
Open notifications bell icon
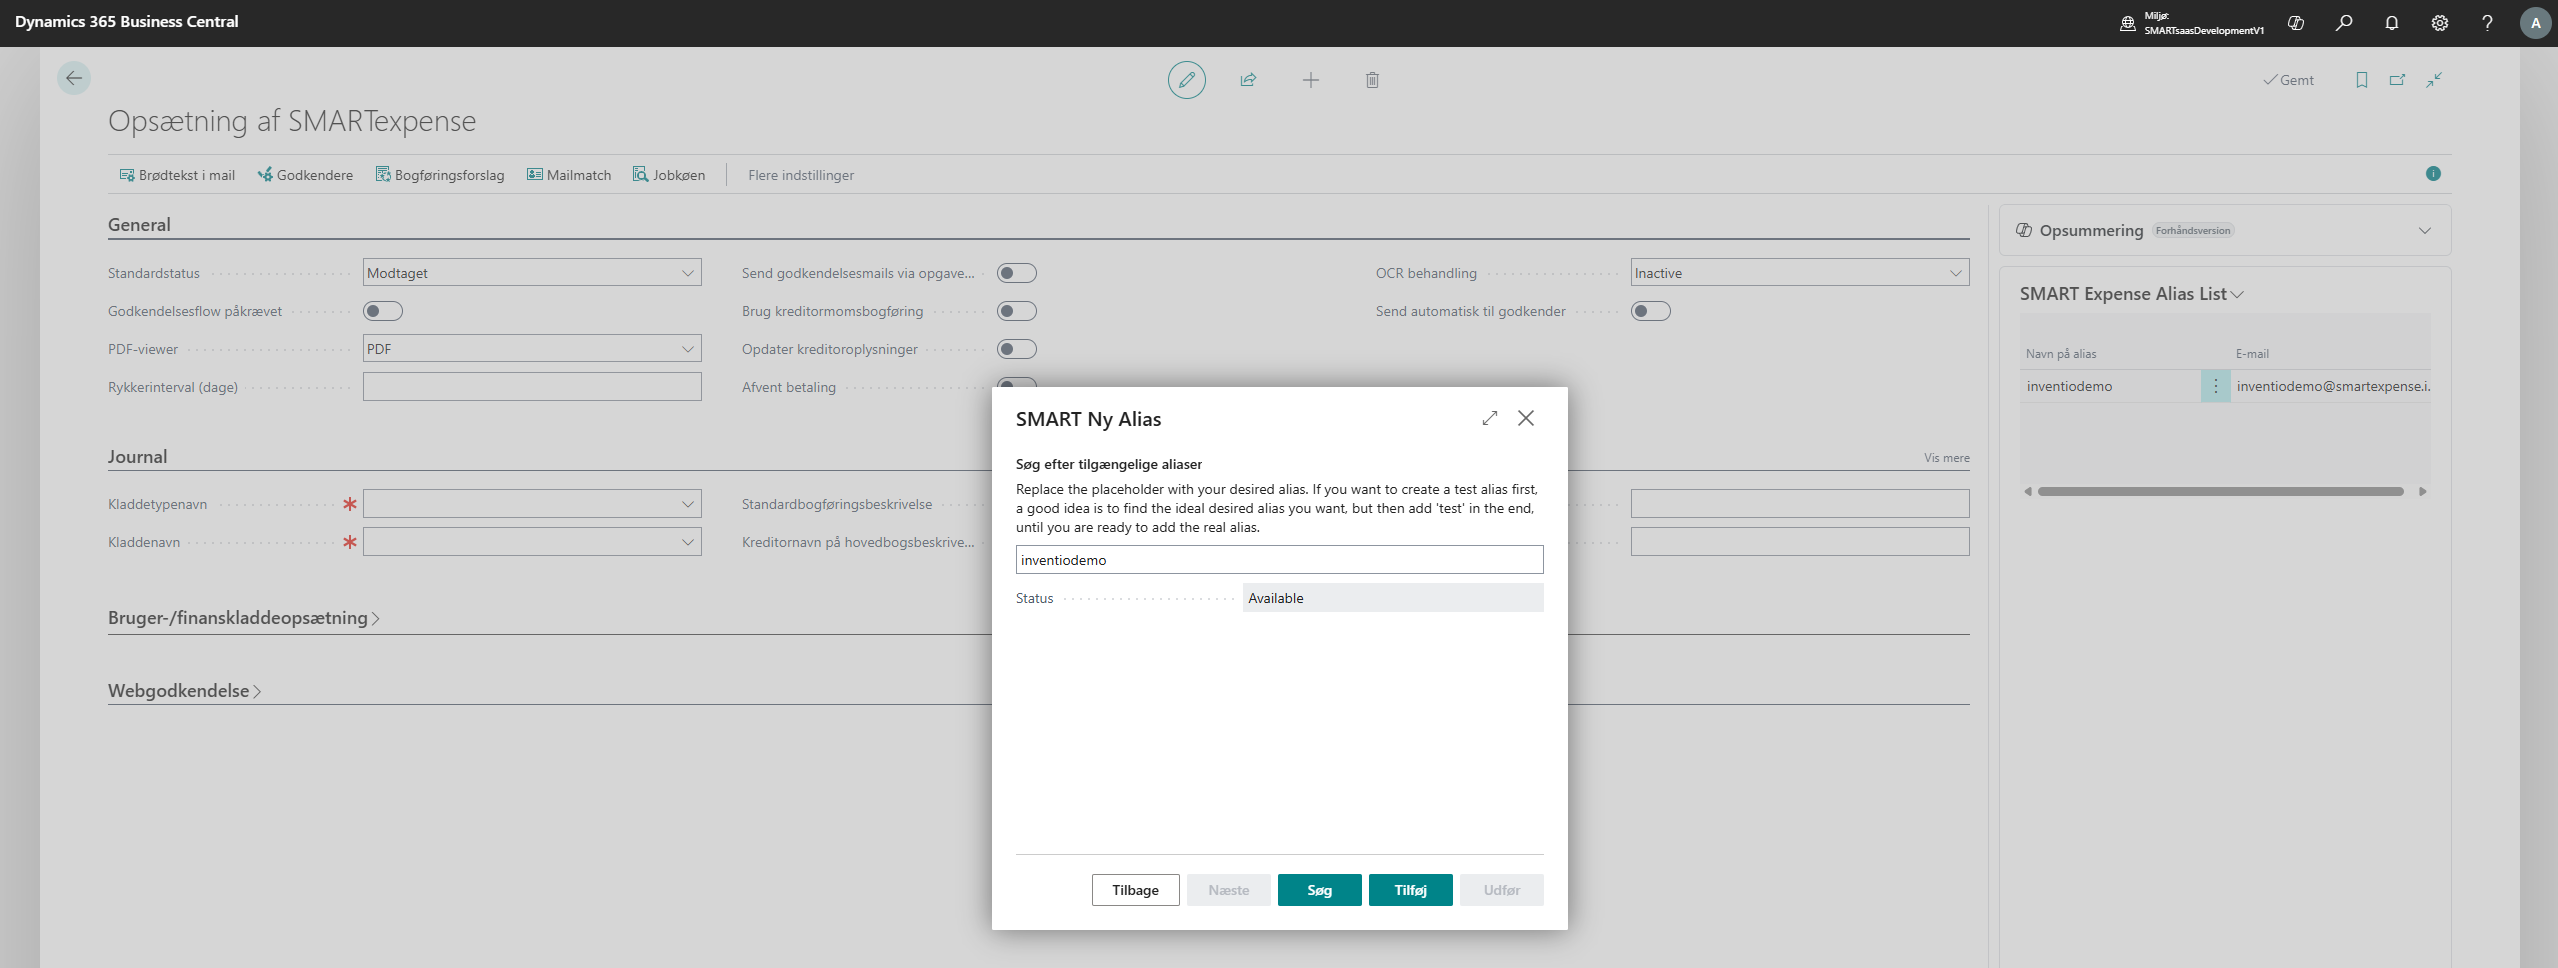[x=2391, y=23]
